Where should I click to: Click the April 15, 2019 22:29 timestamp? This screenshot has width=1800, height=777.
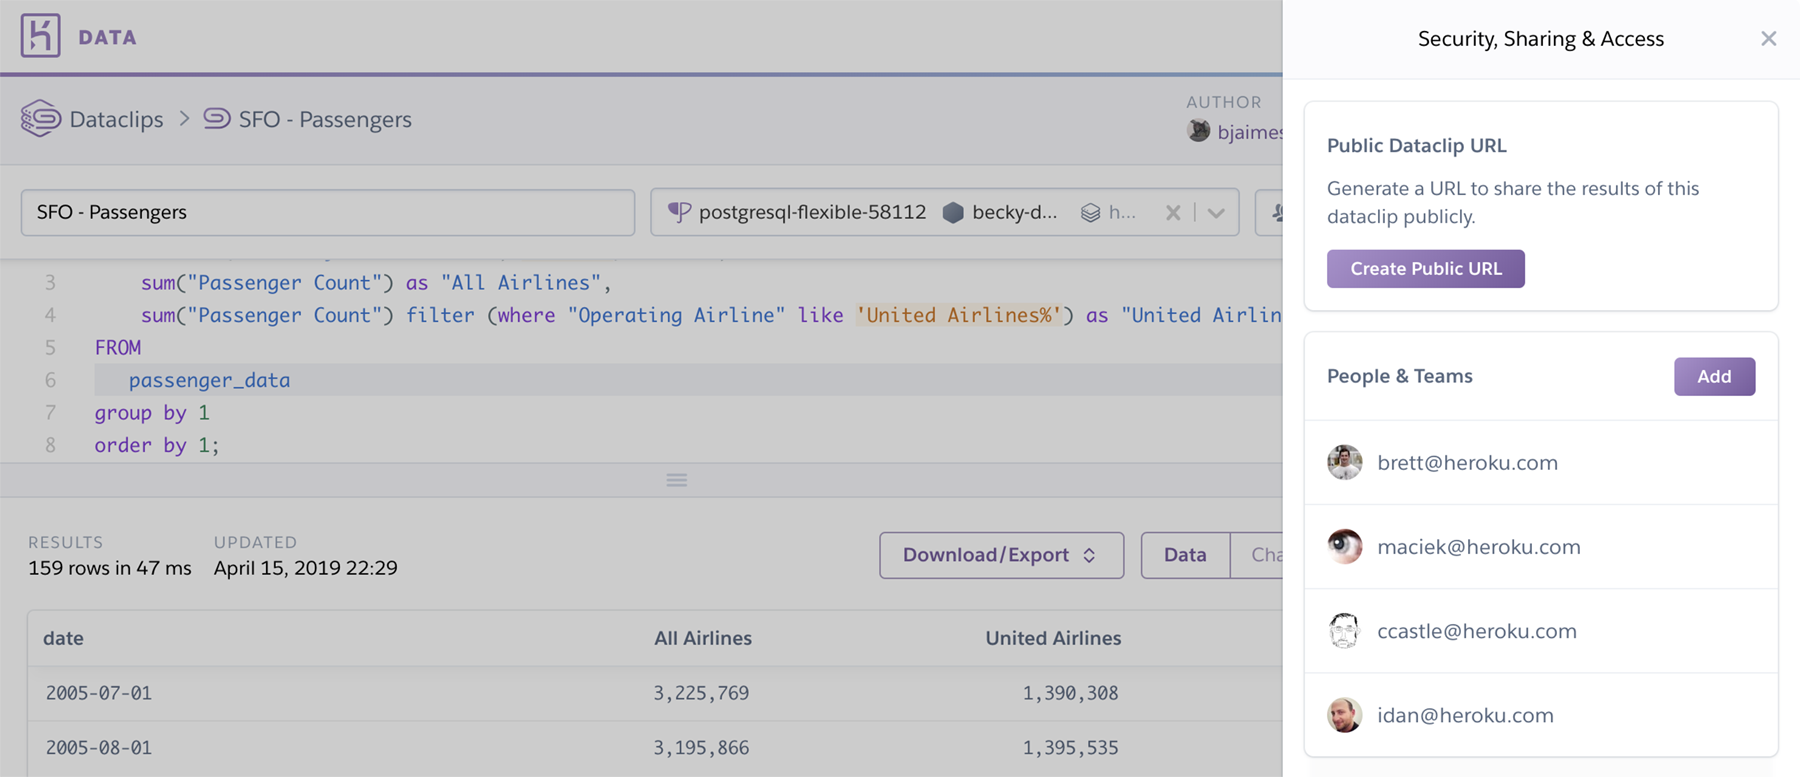[x=306, y=568]
